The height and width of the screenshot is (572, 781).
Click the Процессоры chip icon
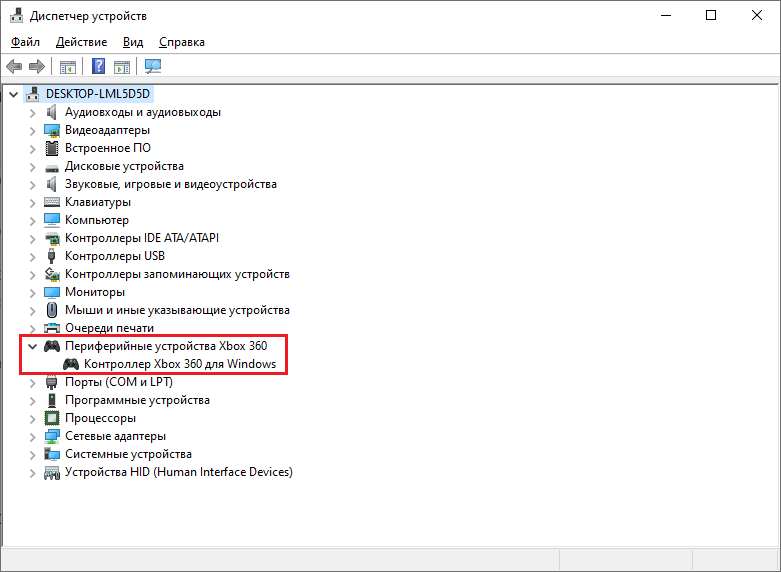pyautogui.click(x=54, y=418)
